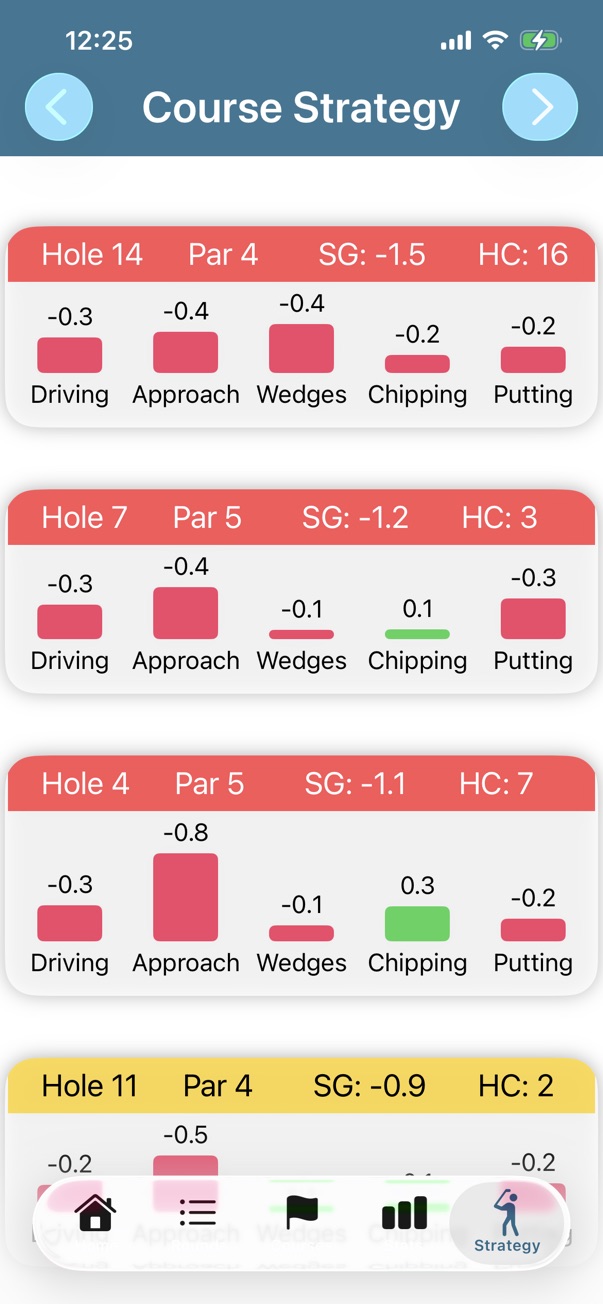Tap the charging battery status icon

tap(539, 40)
